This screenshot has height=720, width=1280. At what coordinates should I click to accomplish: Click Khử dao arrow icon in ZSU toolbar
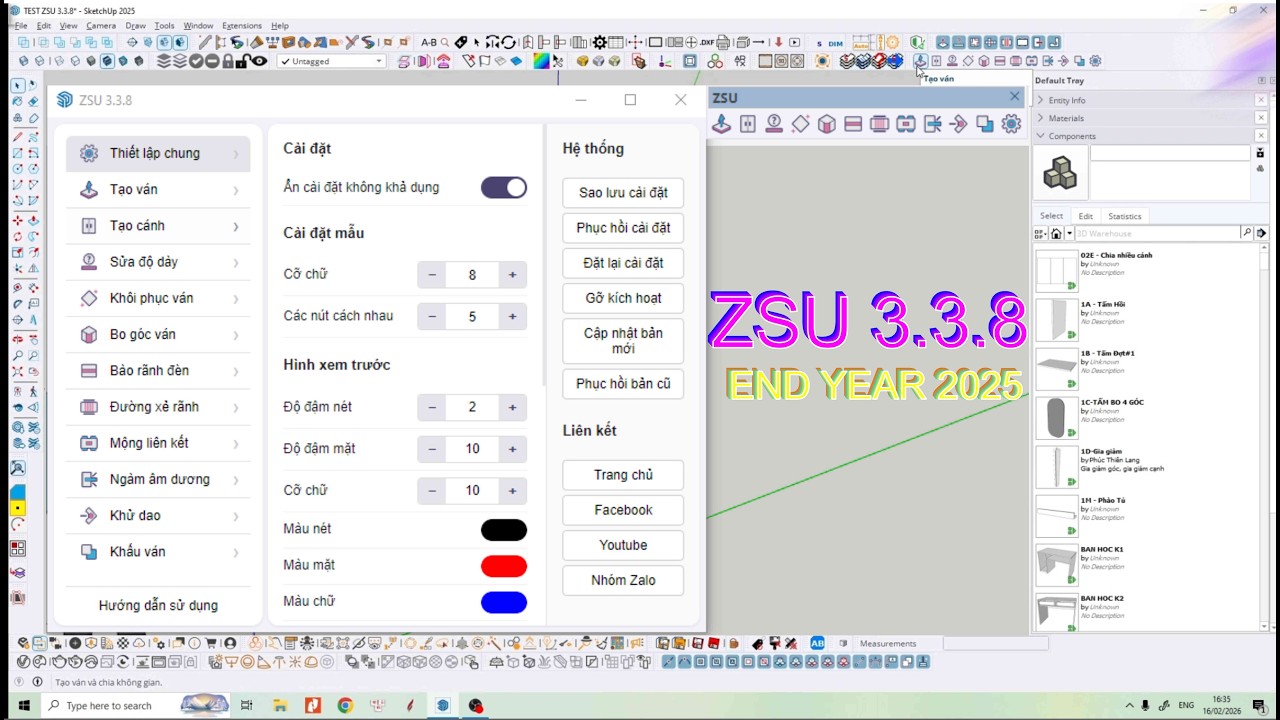[958, 124]
